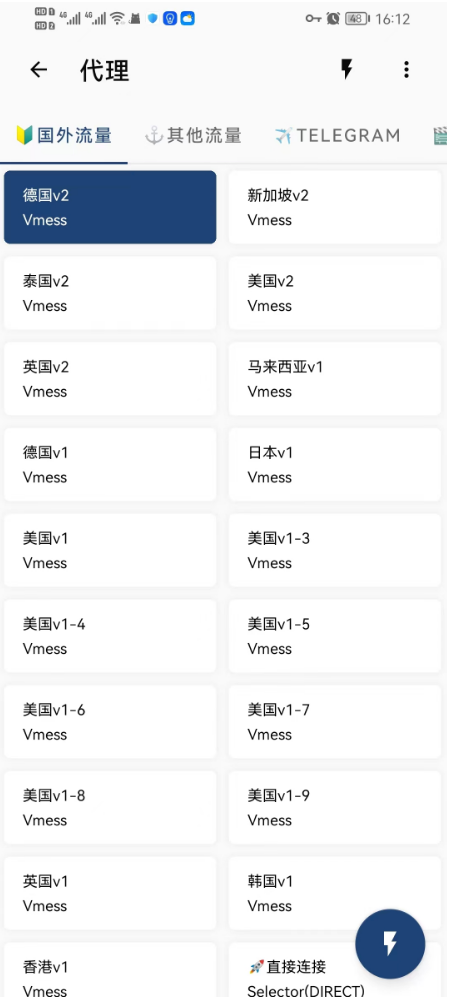
Task: Select the 韩国v1 proxy node
Action: pyautogui.click(x=335, y=893)
